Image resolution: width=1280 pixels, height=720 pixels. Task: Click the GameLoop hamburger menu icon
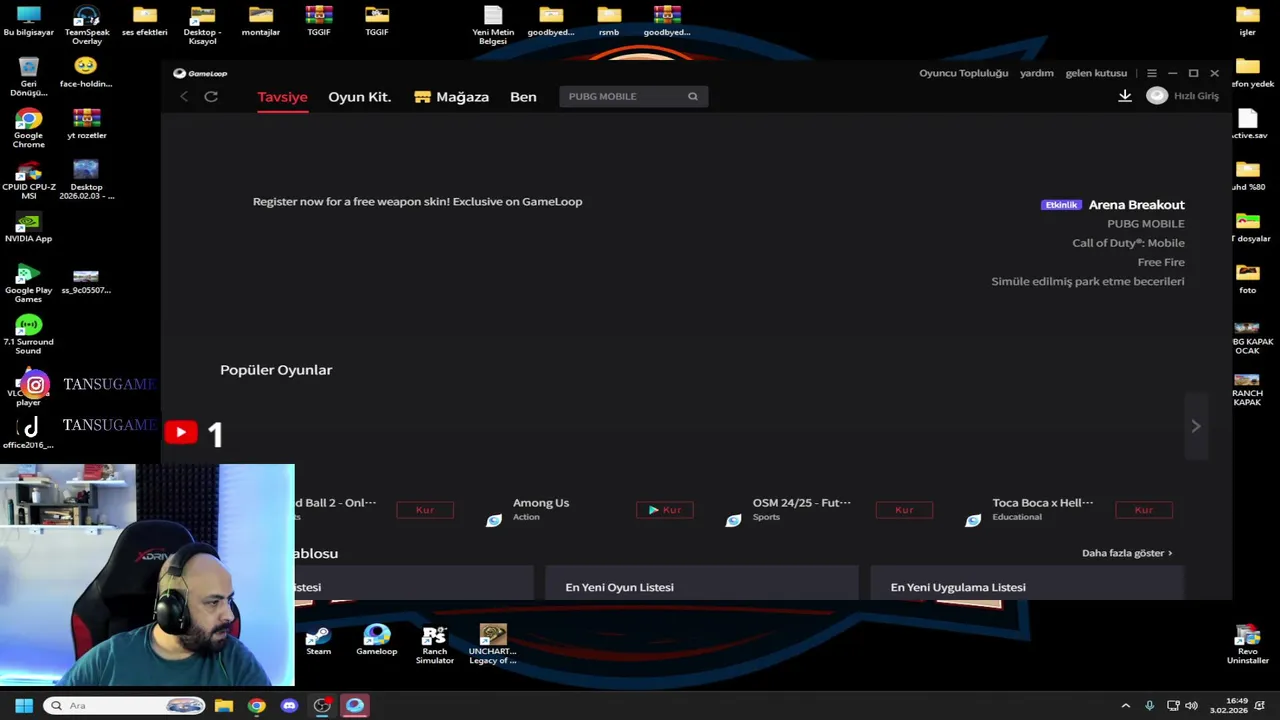pyautogui.click(x=1152, y=73)
